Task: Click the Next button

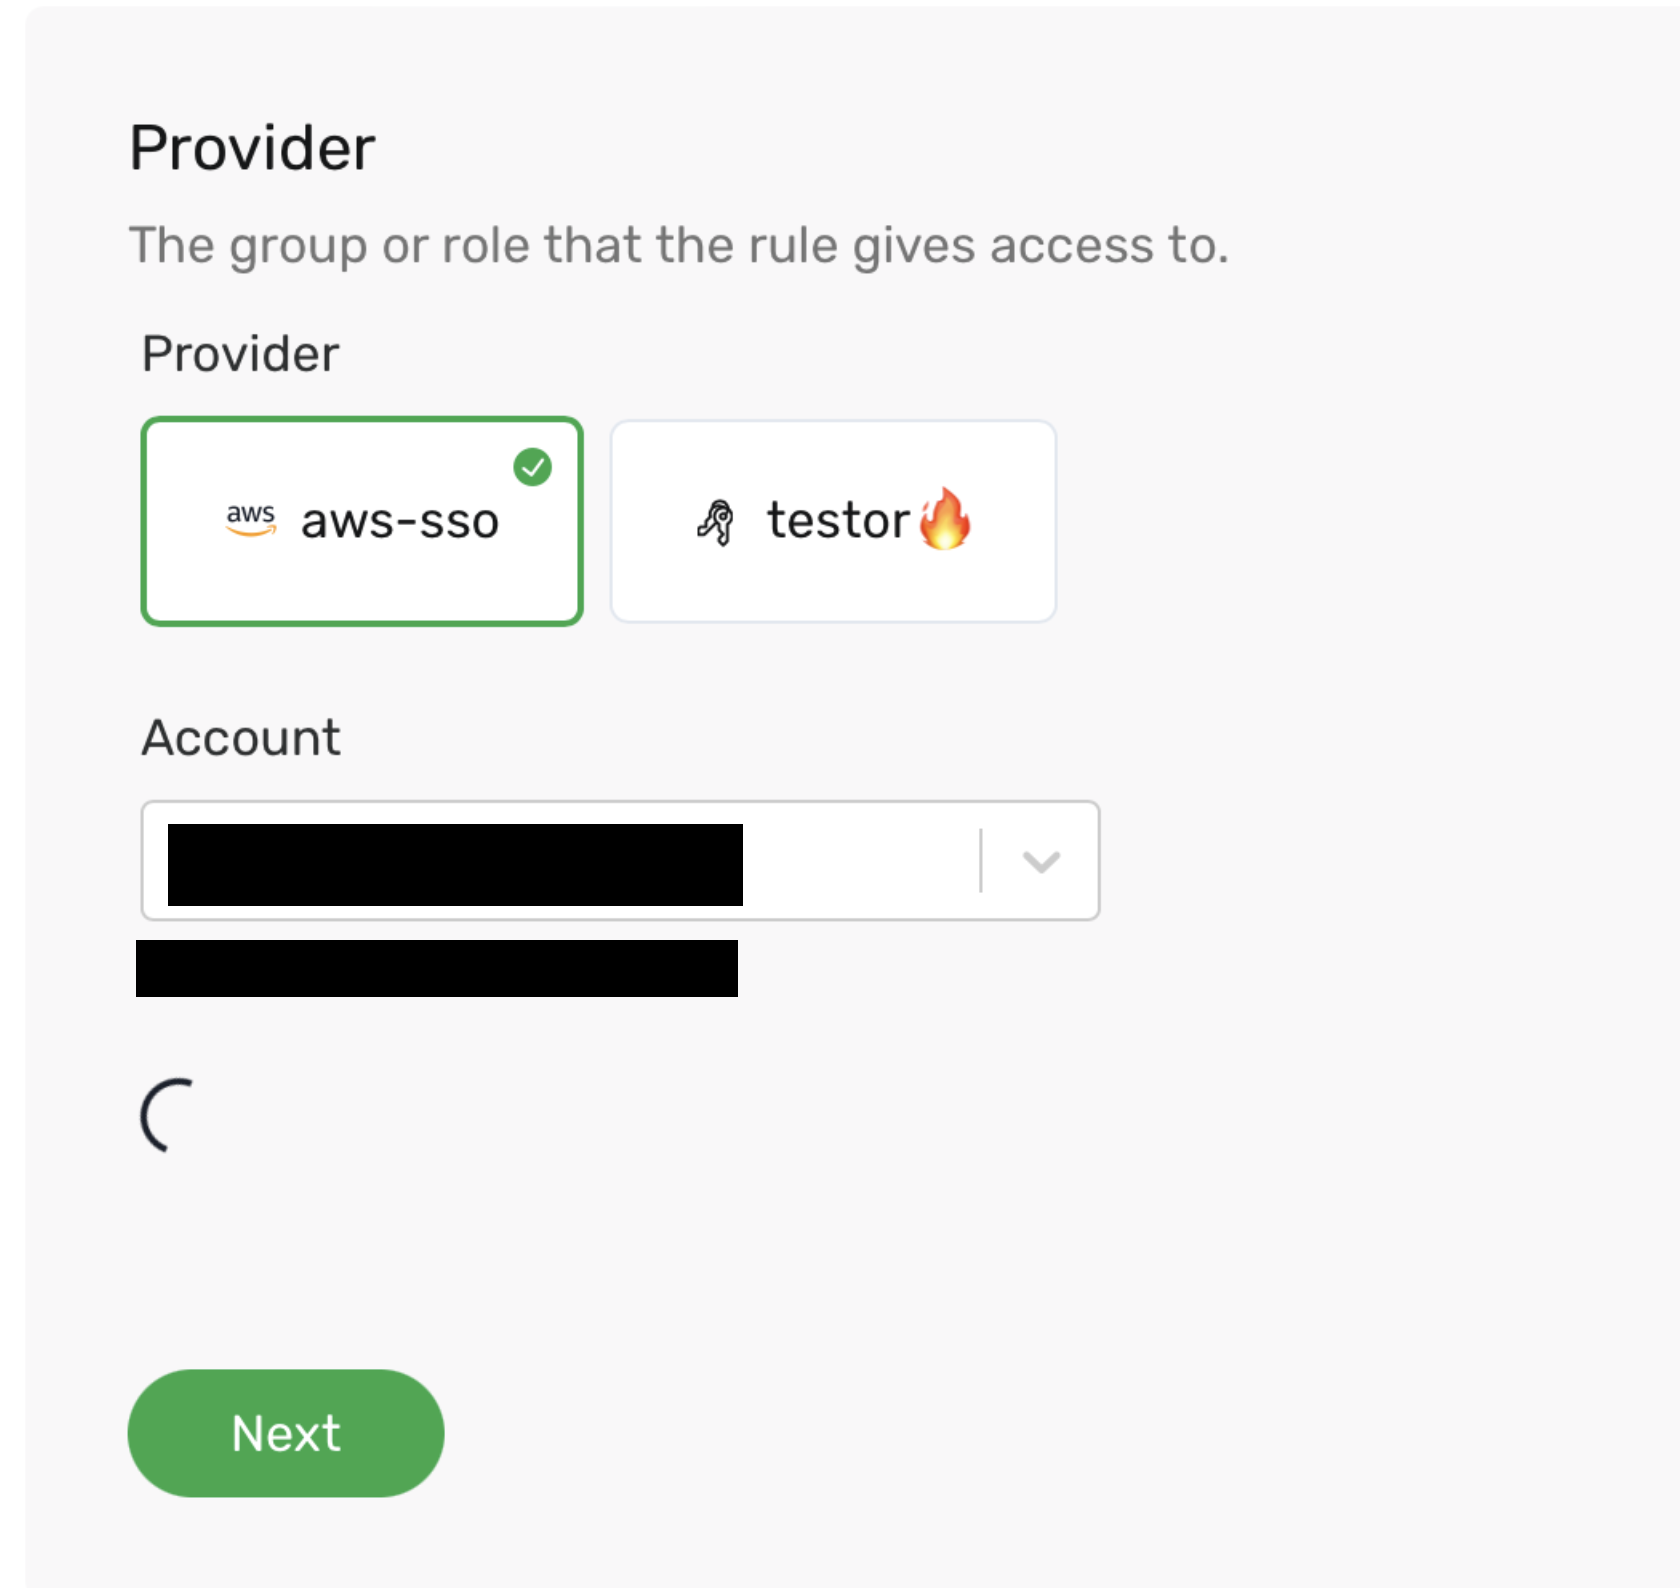Action: (285, 1433)
